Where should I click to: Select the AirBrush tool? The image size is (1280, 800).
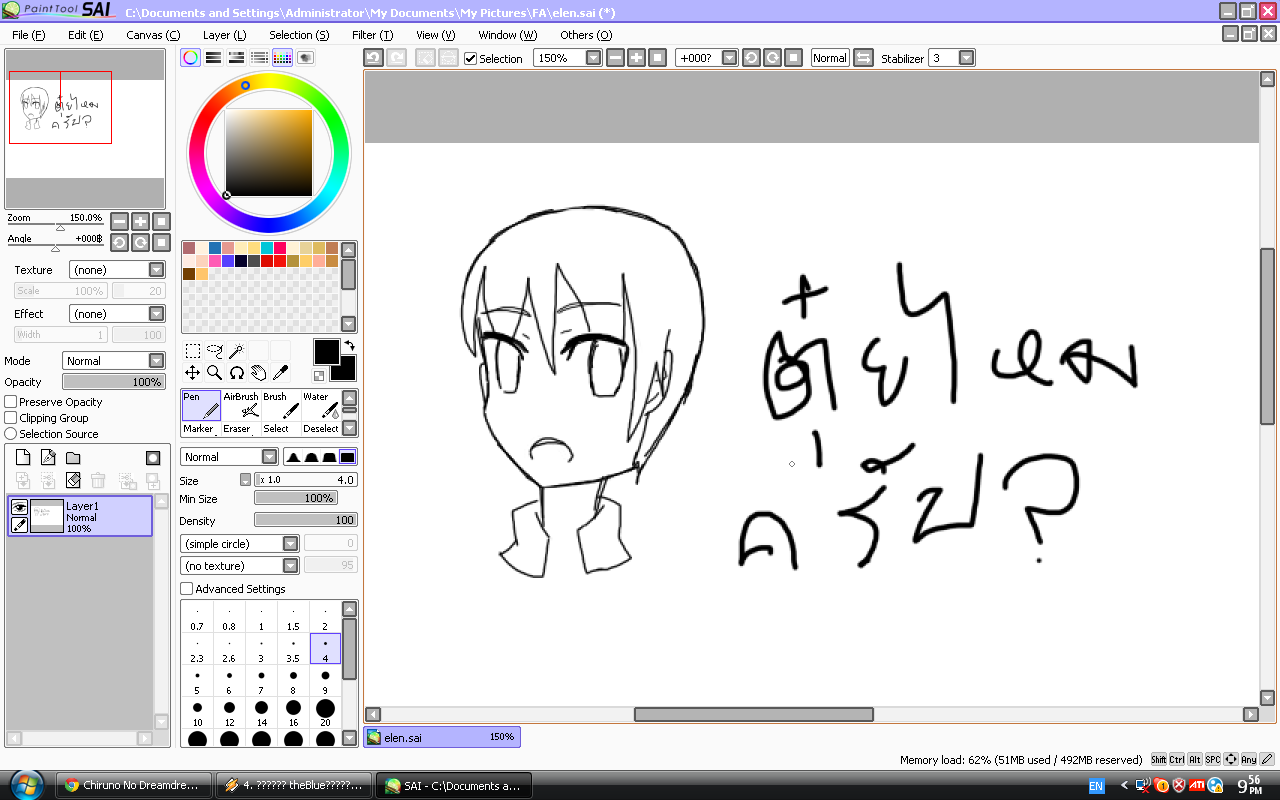241,405
